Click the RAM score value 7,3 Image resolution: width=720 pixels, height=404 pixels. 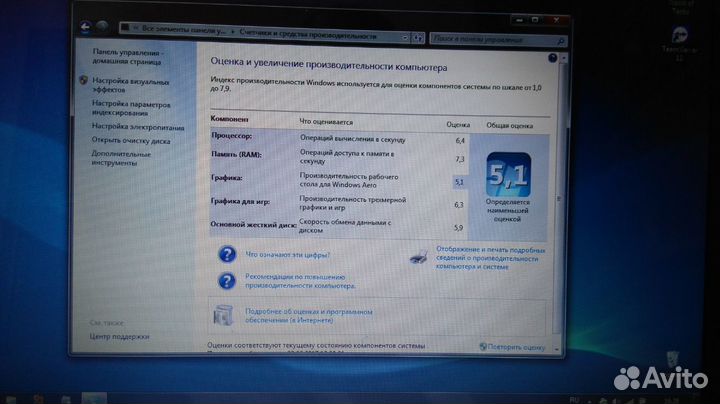(x=460, y=159)
